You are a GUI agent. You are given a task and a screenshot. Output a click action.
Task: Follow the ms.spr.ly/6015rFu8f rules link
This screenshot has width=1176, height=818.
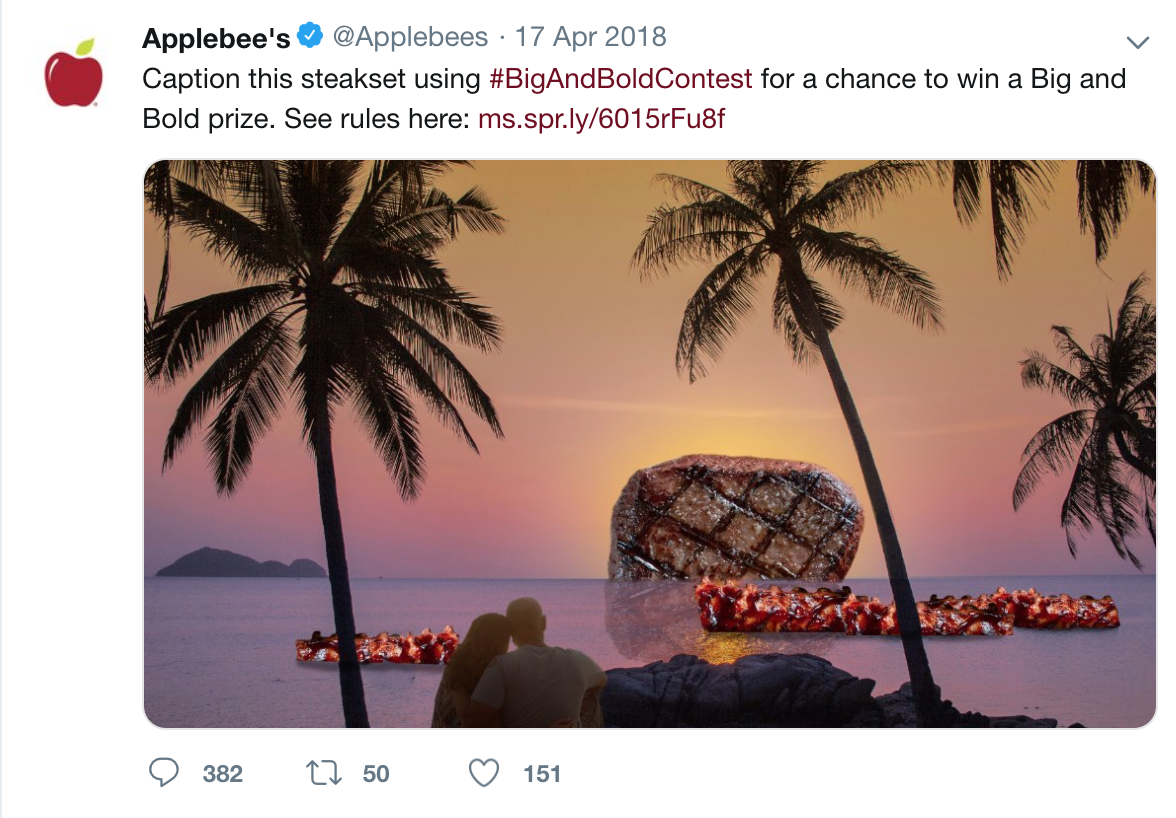(602, 118)
